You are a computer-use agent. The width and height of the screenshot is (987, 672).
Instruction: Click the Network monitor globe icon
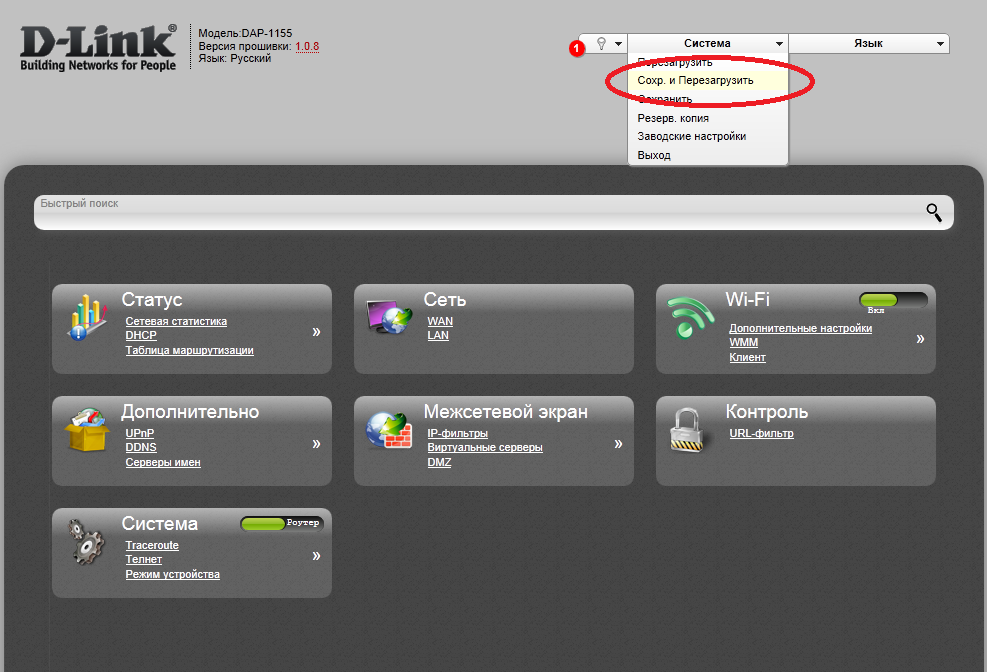tap(387, 317)
